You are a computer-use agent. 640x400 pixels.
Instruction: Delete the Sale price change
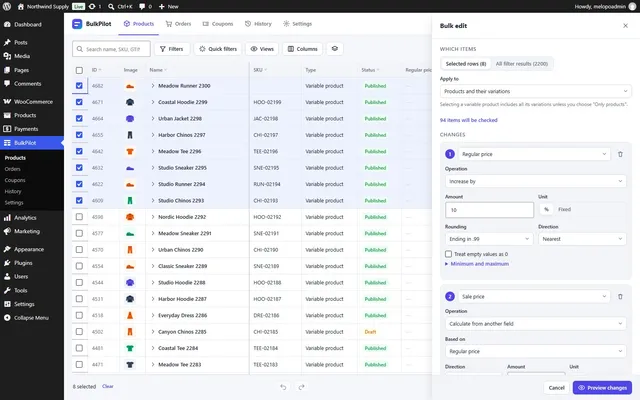(x=620, y=297)
